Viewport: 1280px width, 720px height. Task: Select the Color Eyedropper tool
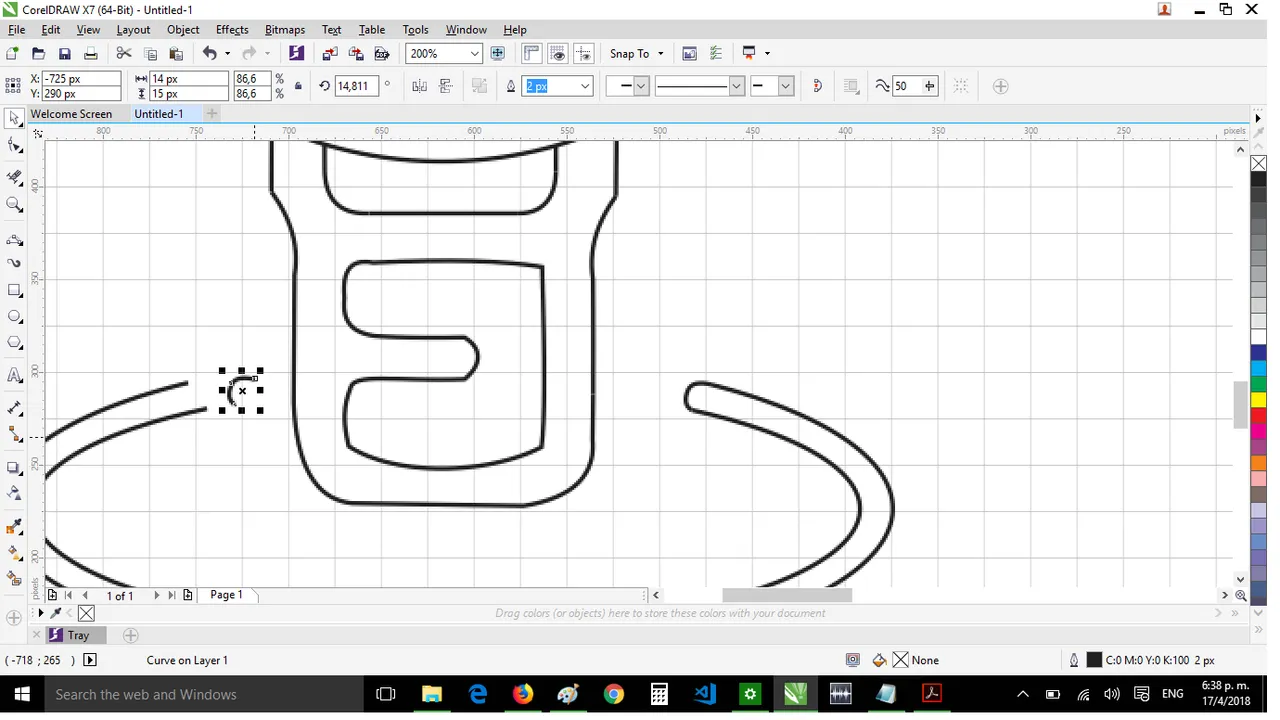(14, 527)
